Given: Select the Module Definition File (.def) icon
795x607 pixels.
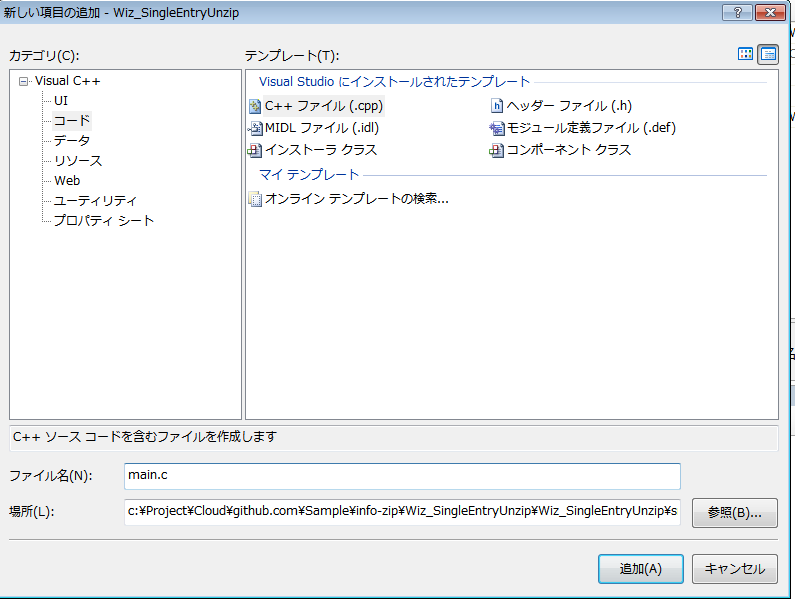Looking at the screenshot, I should (497, 128).
